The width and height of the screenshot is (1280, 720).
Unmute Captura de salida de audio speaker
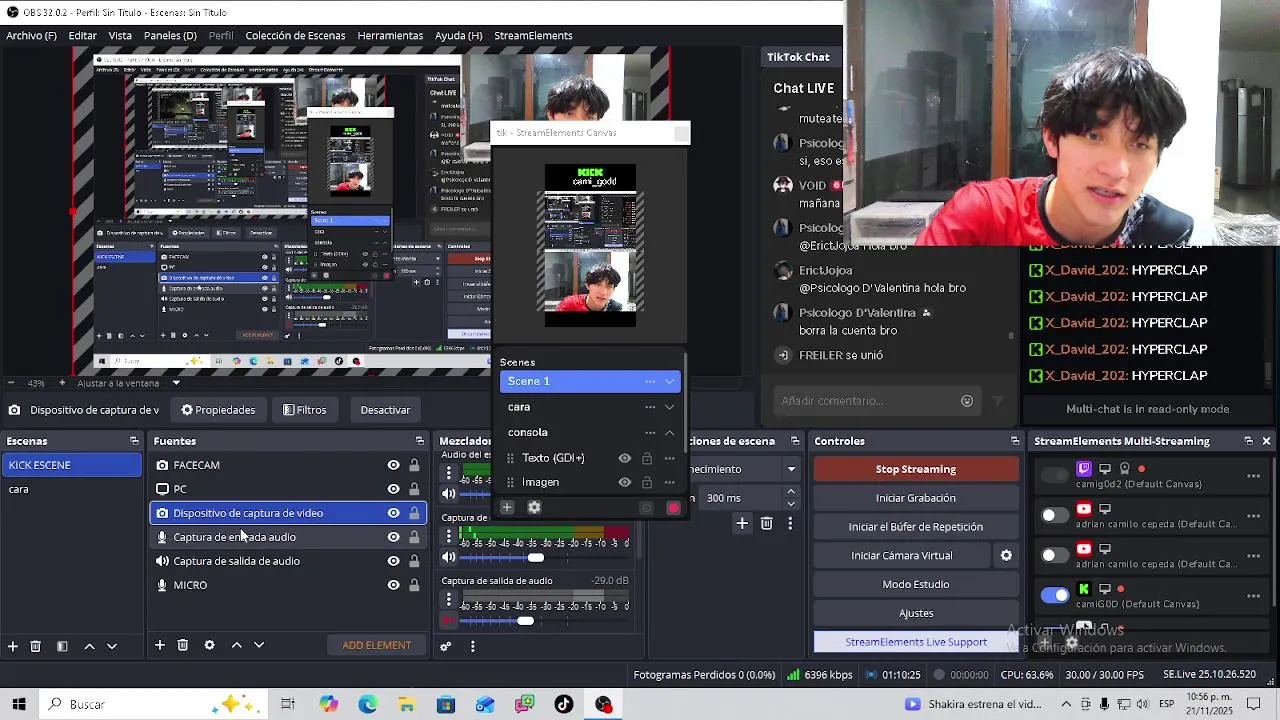[449, 621]
